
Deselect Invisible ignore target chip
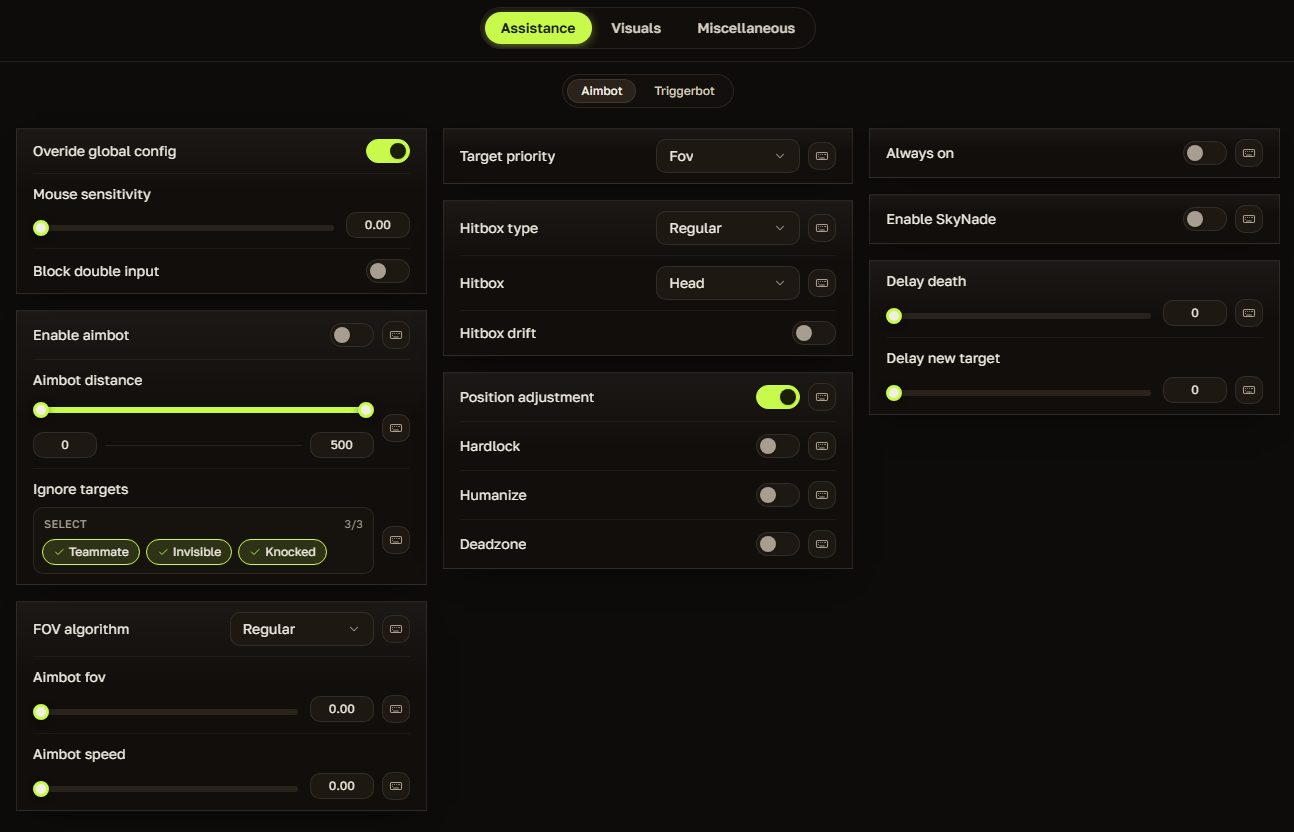[189, 552]
